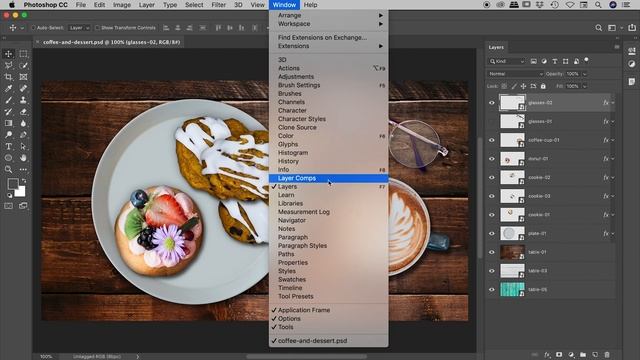Choose Timeline in the Window menu

(329, 288)
